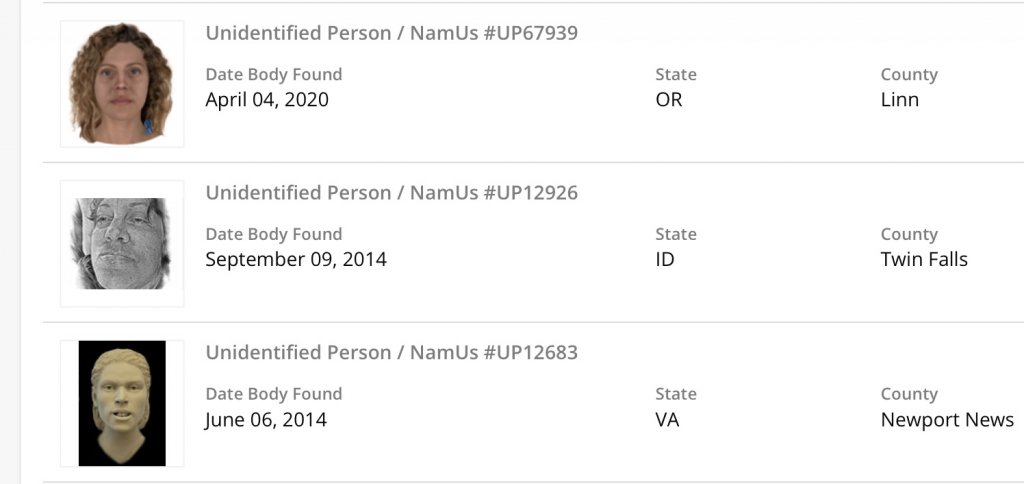The height and width of the screenshot is (484, 1024).
Task: Click the 'Date Body Found' label in the UP12683 record
Action: point(274,395)
